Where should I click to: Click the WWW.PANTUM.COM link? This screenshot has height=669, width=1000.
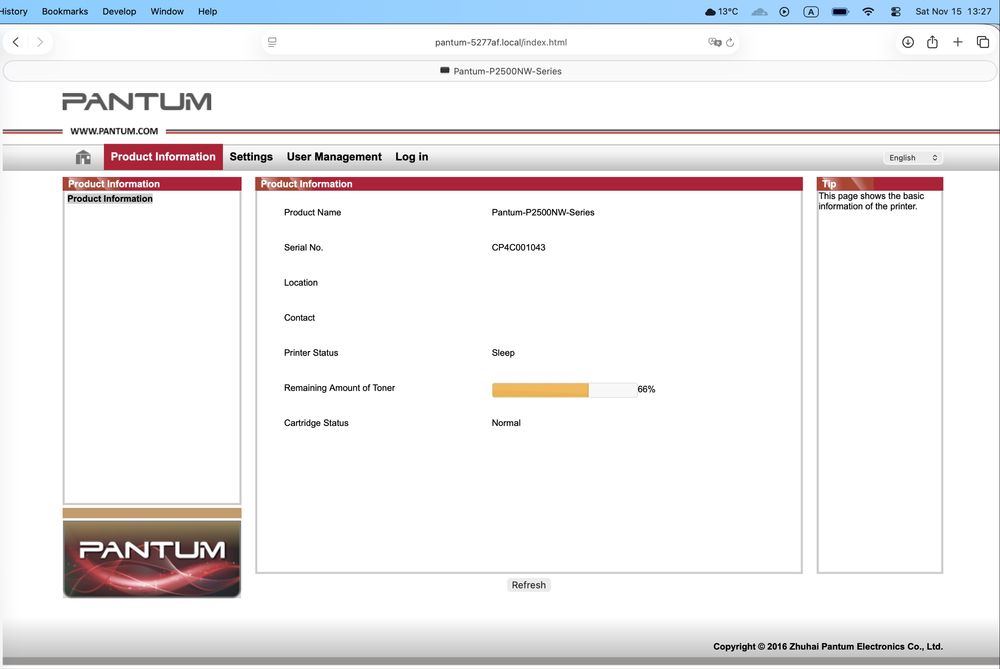pos(114,131)
